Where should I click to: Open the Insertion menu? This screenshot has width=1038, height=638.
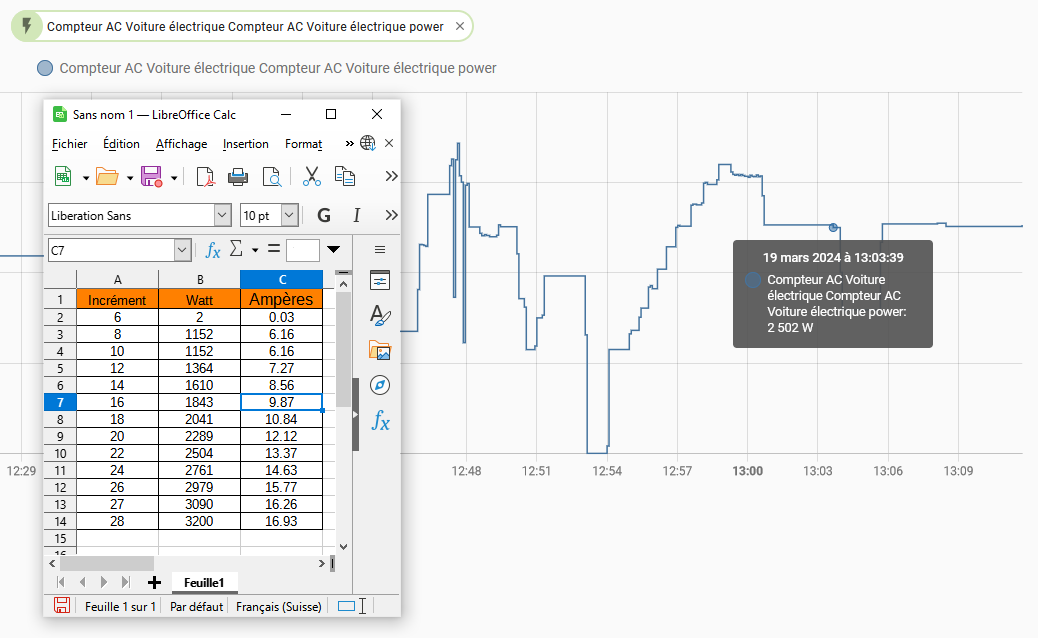pos(245,144)
